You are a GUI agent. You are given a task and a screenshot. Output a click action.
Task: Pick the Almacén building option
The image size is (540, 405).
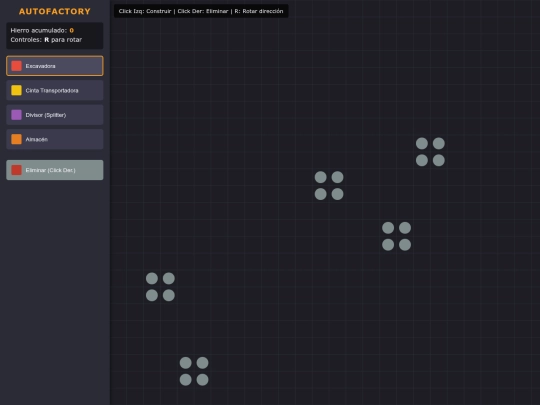(x=54, y=139)
